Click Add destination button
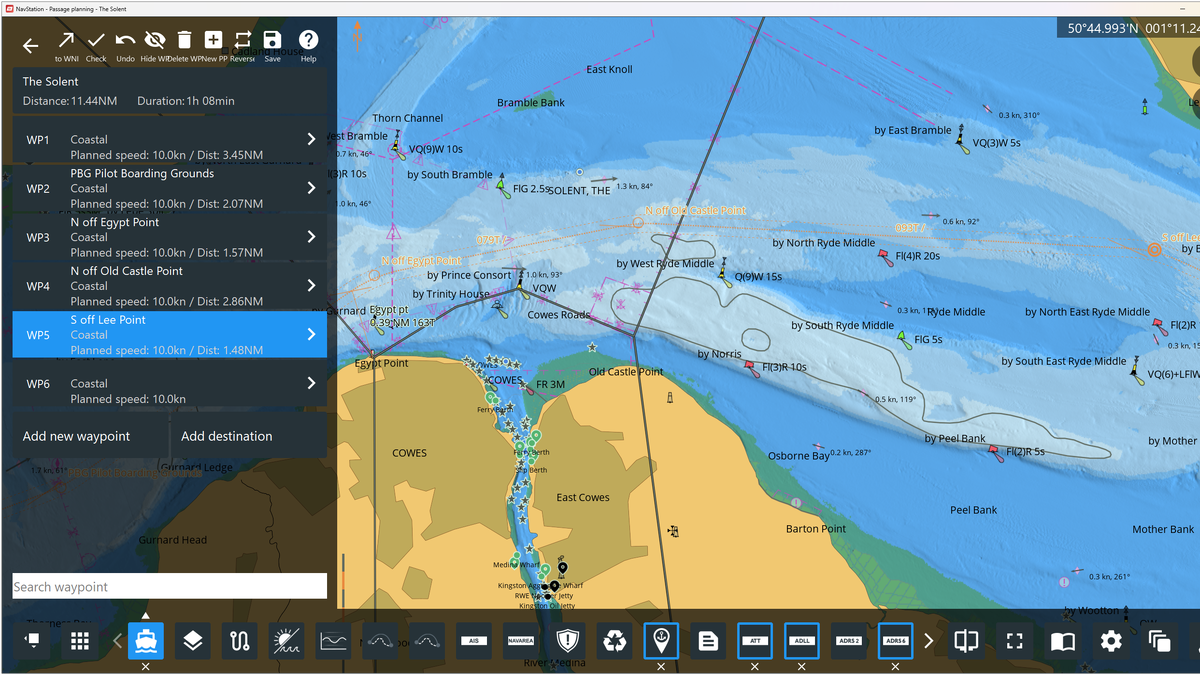The height and width of the screenshot is (675, 1200). coord(227,436)
